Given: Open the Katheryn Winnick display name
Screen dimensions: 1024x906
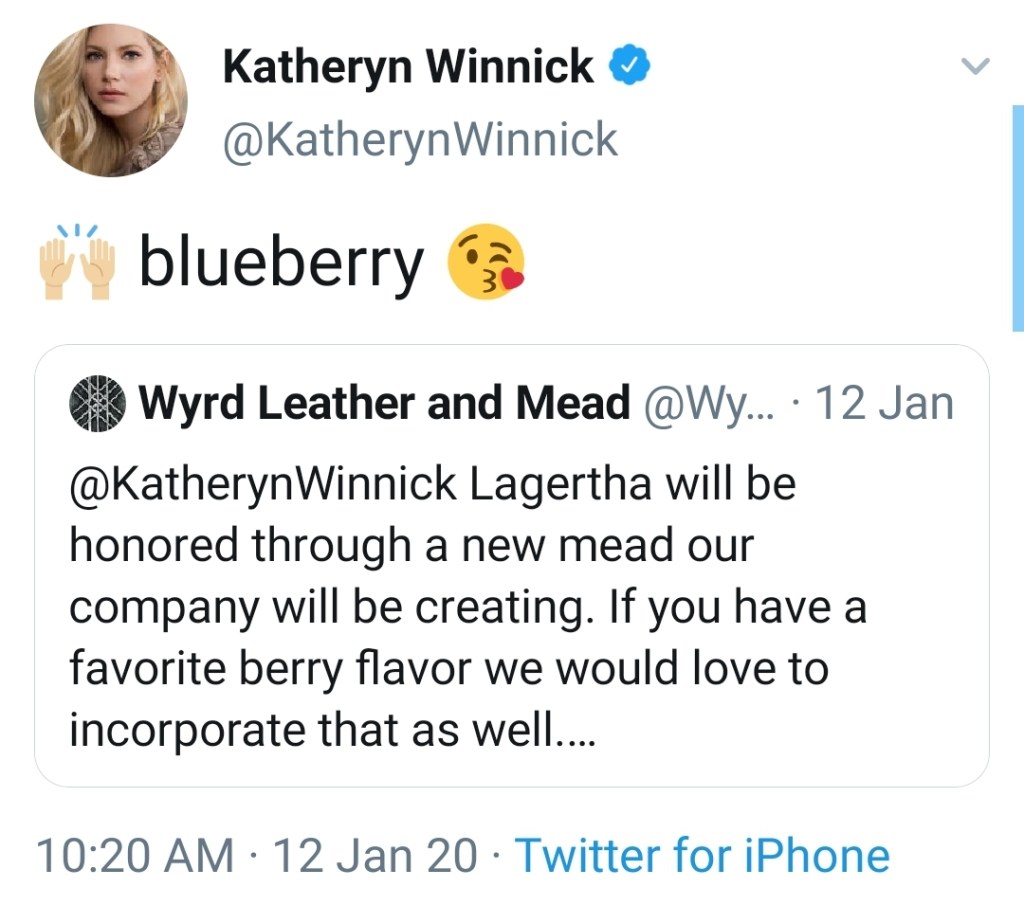Looking at the screenshot, I should (407, 67).
